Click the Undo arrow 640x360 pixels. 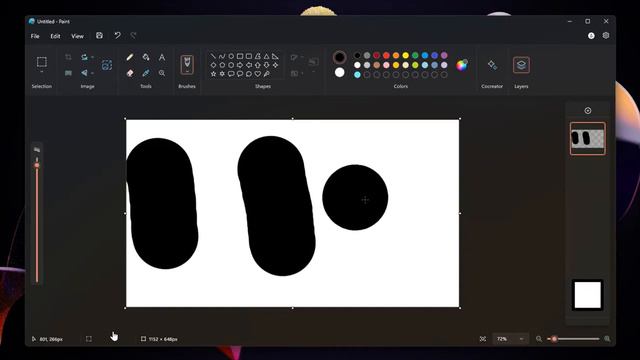point(117,36)
